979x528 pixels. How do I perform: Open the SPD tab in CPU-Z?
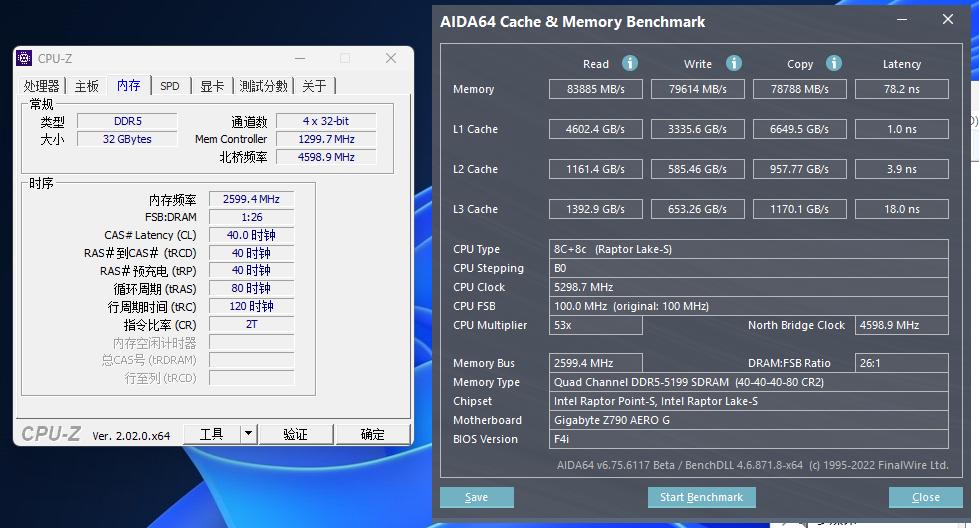170,86
